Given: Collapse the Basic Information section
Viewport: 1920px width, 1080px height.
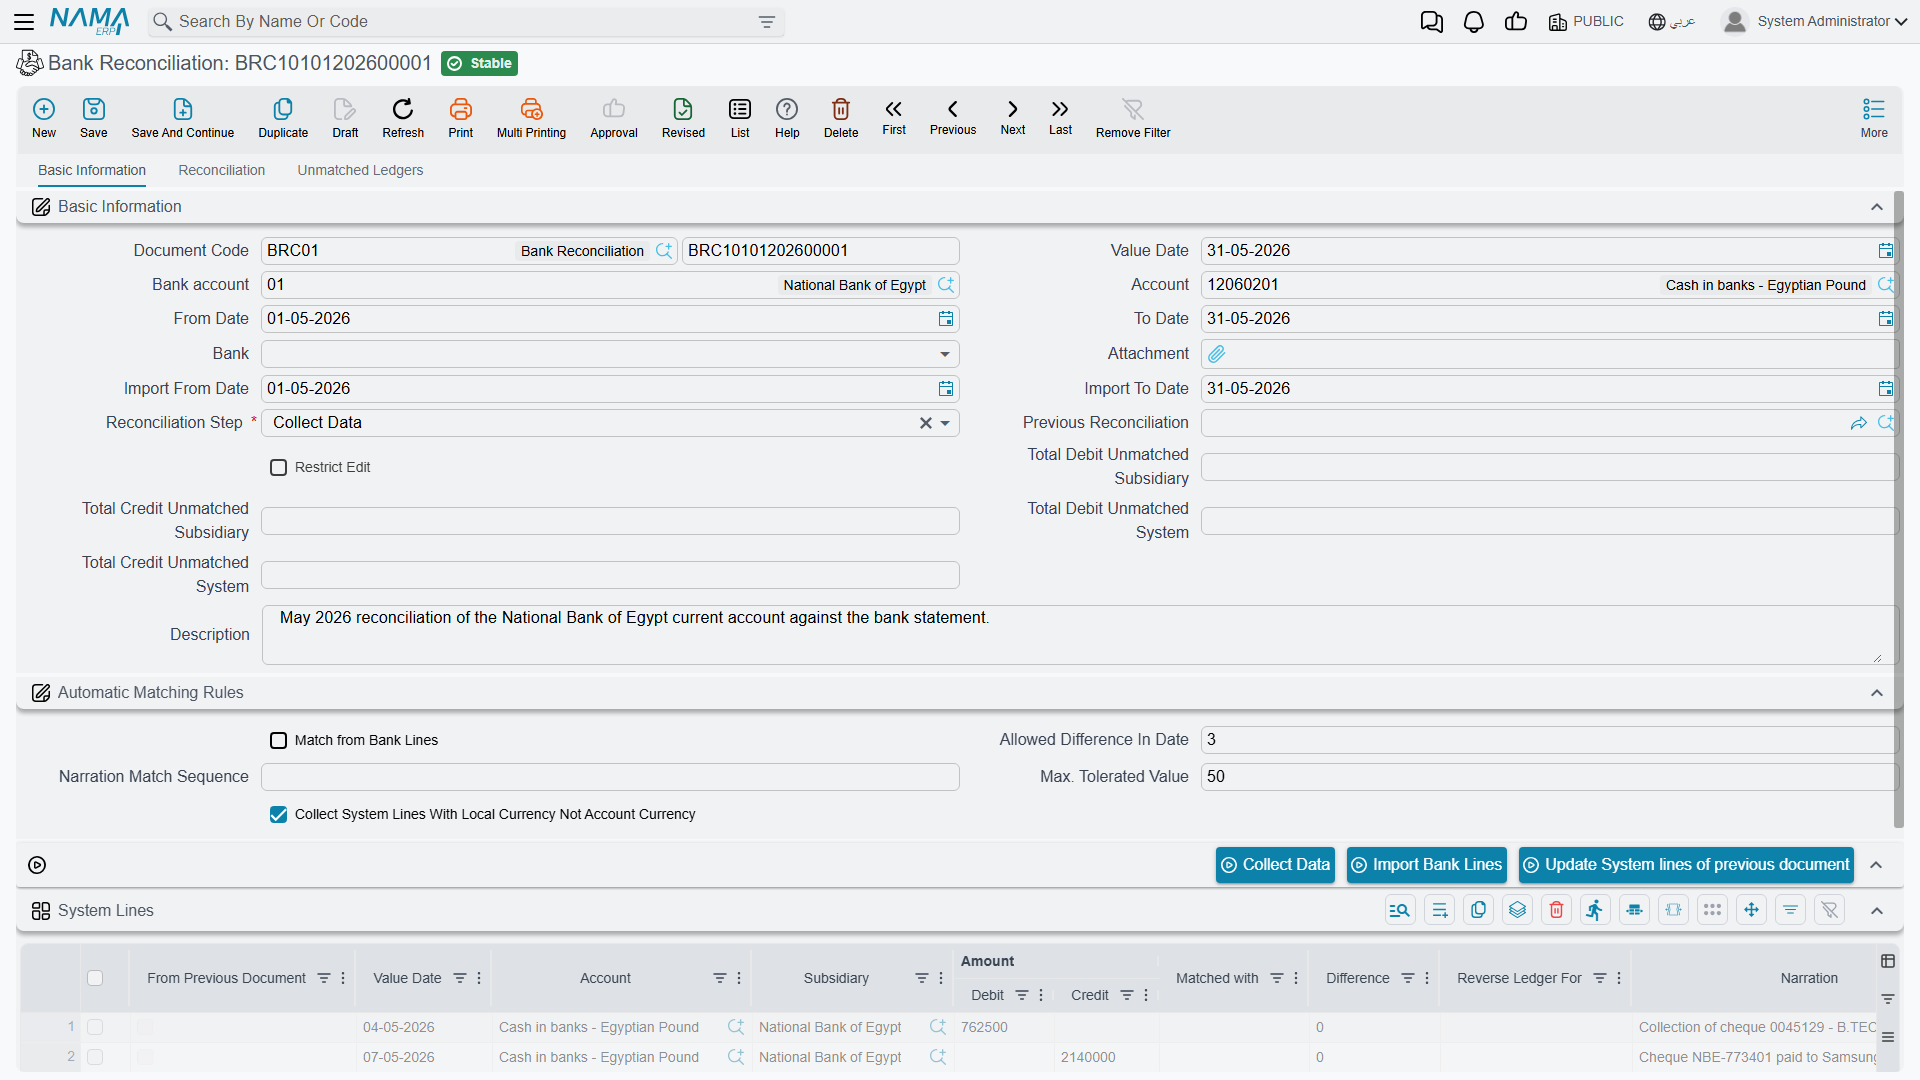Looking at the screenshot, I should (1877, 207).
